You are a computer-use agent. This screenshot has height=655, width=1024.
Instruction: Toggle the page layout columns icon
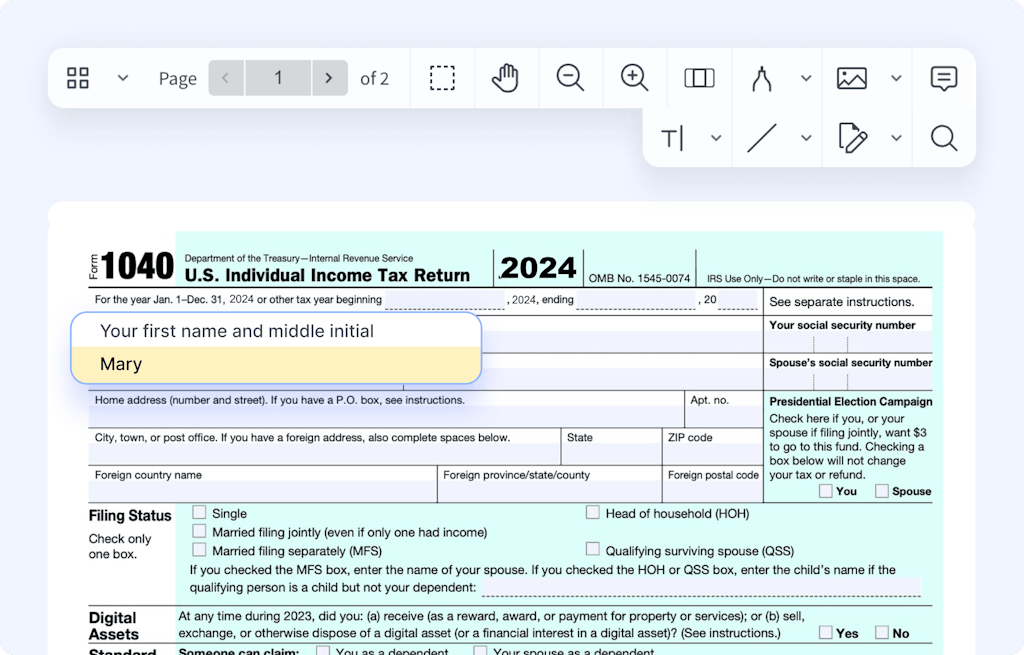pos(699,78)
